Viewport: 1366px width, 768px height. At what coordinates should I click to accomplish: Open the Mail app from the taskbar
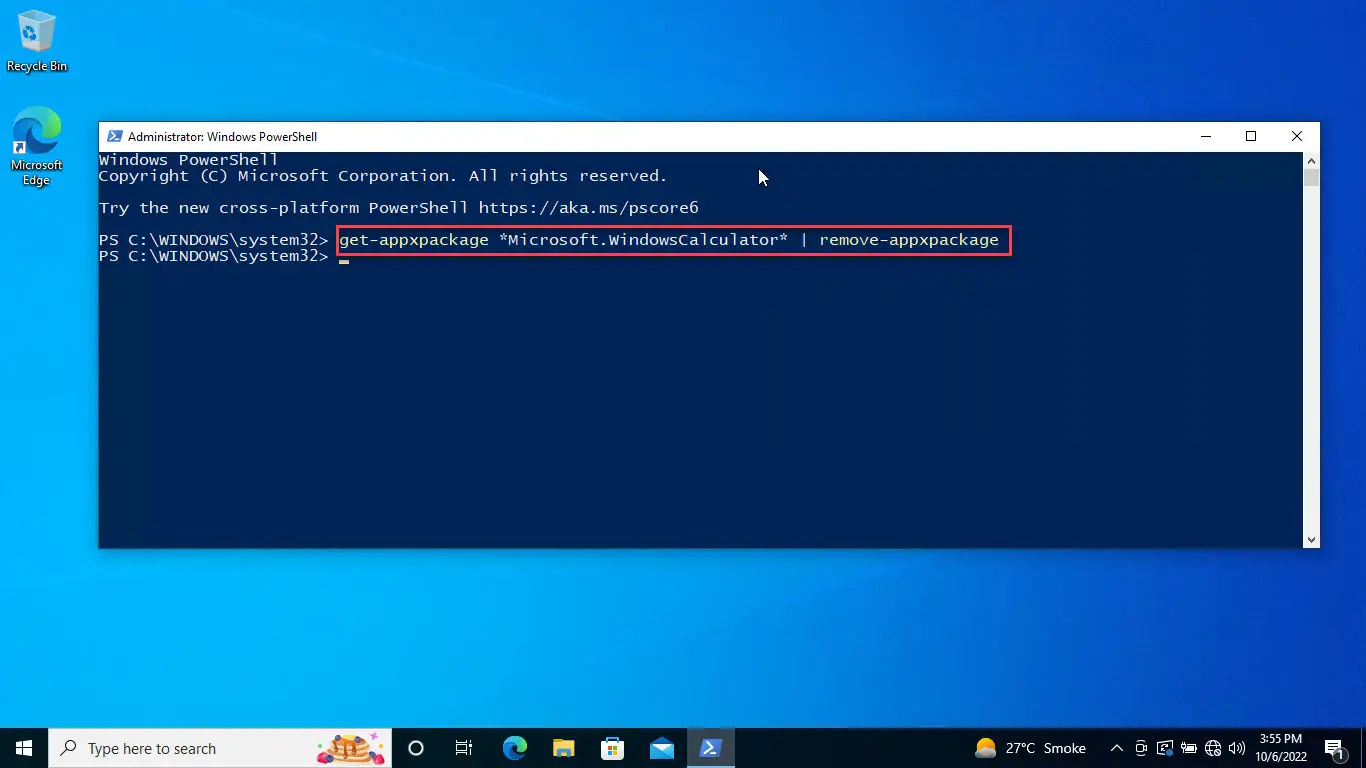point(661,748)
